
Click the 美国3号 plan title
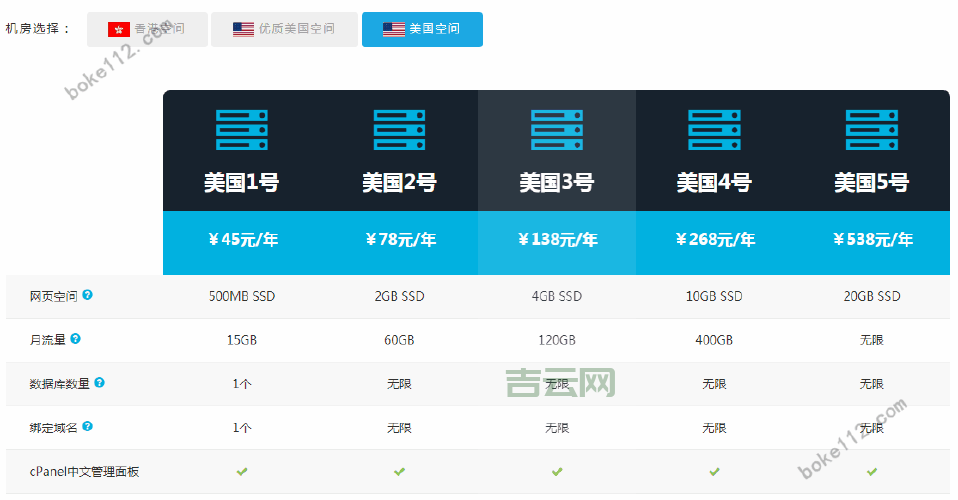[557, 183]
